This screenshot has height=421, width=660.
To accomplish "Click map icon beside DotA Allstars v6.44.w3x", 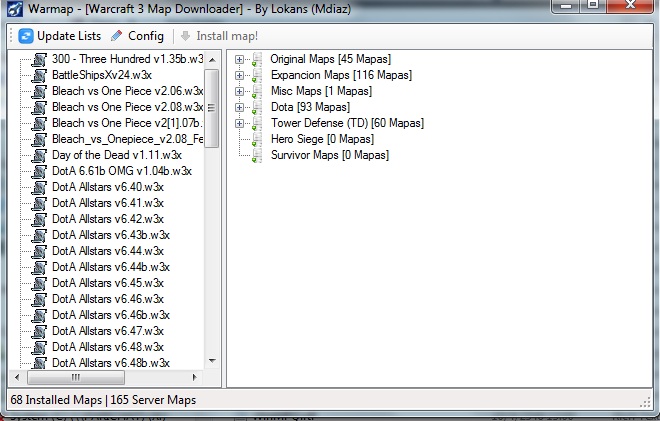I will click(x=39, y=251).
